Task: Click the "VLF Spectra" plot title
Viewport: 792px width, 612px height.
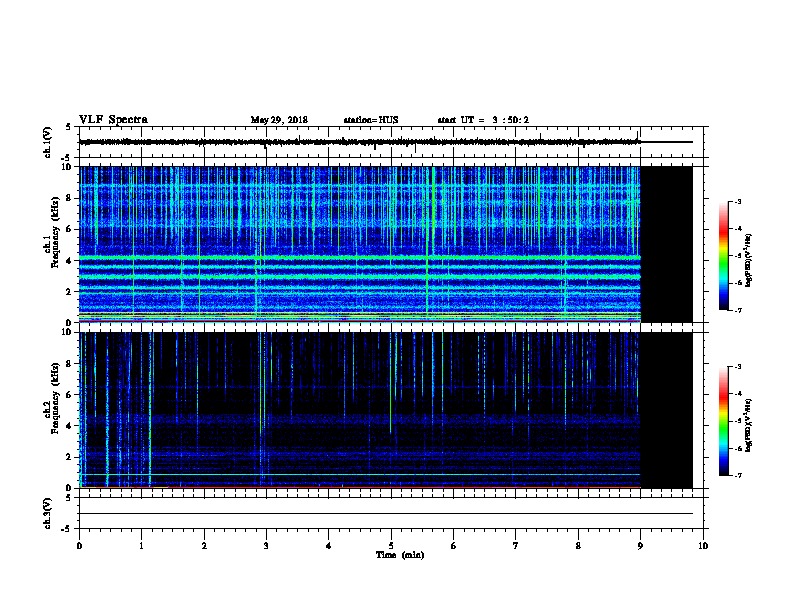Action: (x=113, y=120)
